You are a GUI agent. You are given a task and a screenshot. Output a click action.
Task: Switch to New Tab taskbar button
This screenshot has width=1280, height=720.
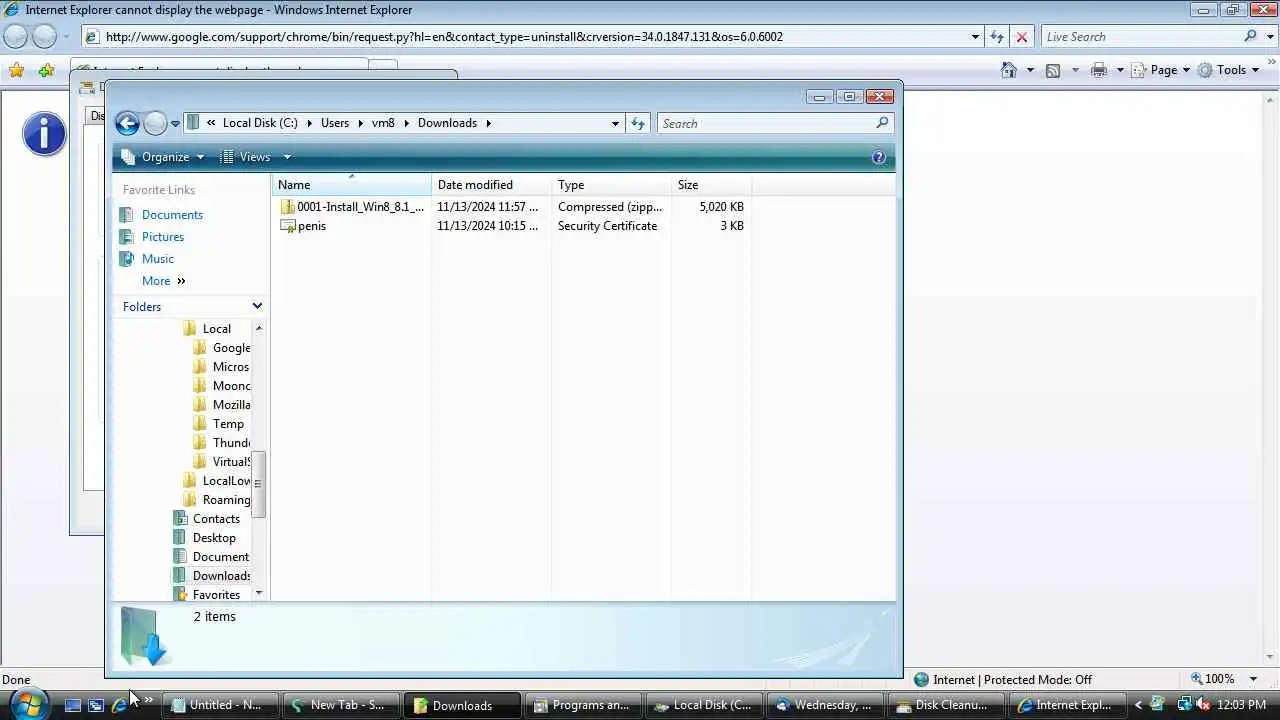point(342,705)
